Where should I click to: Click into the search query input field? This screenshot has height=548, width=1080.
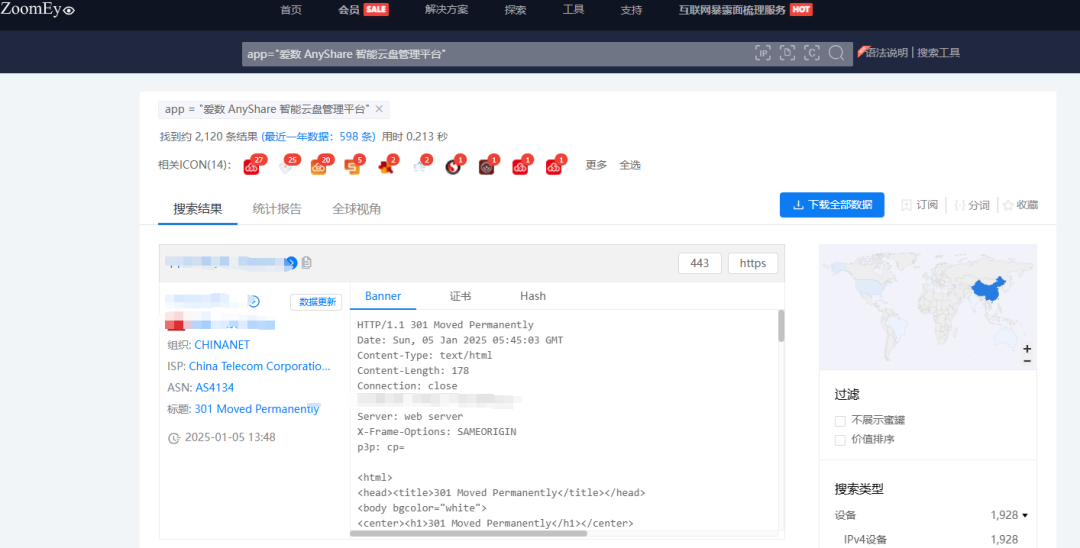pyautogui.click(x=496, y=54)
